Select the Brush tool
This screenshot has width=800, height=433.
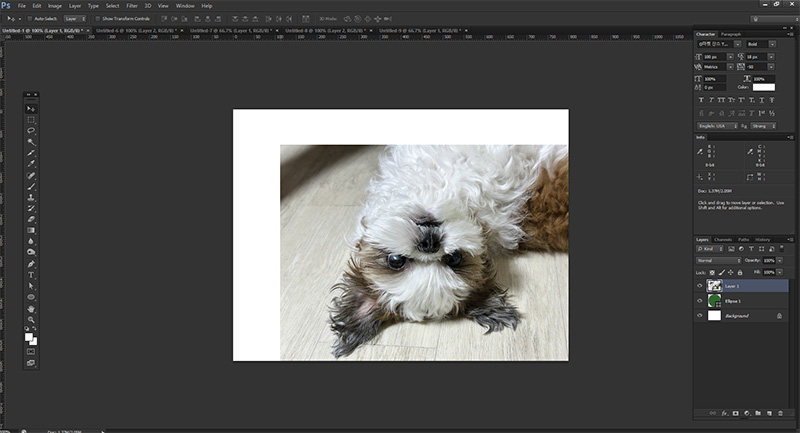[31, 187]
